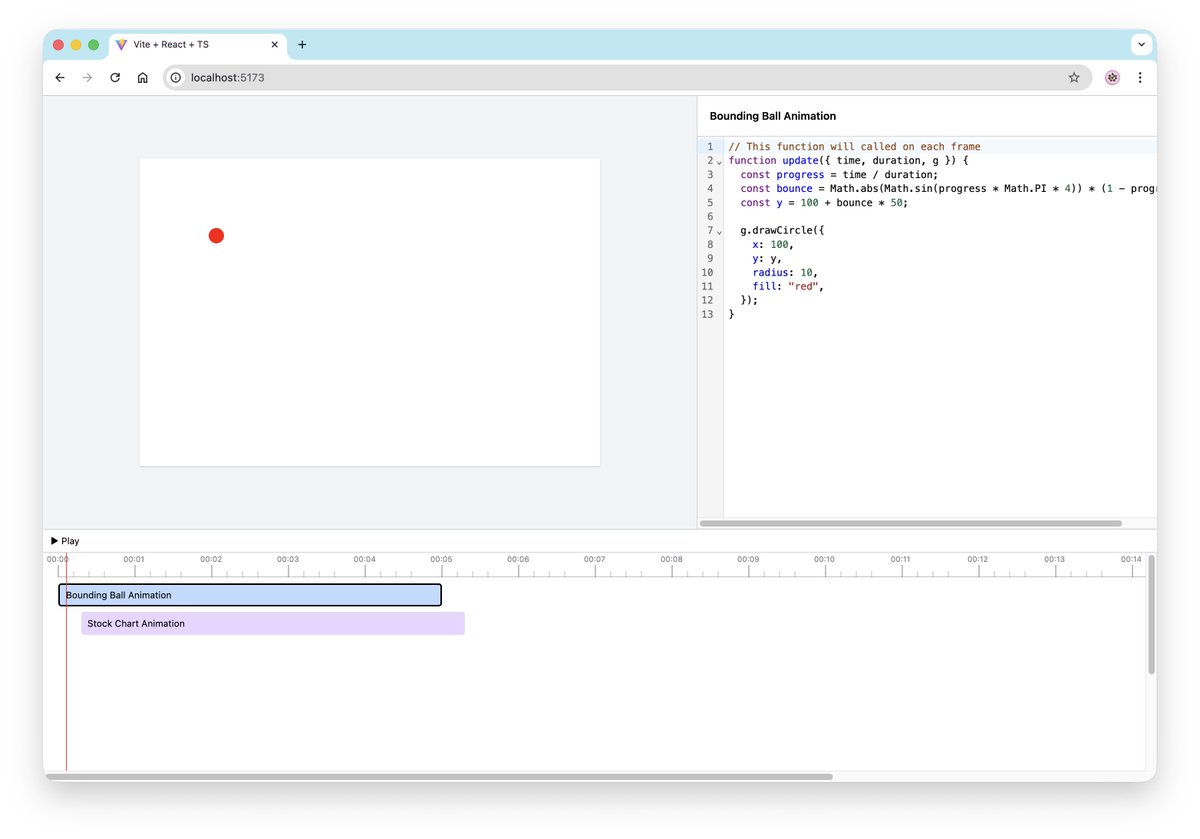Image resolution: width=1200 pixels, height=839 pixels.
Task: Expand the tab search dropdown arrow
Action: (1141, 45)
